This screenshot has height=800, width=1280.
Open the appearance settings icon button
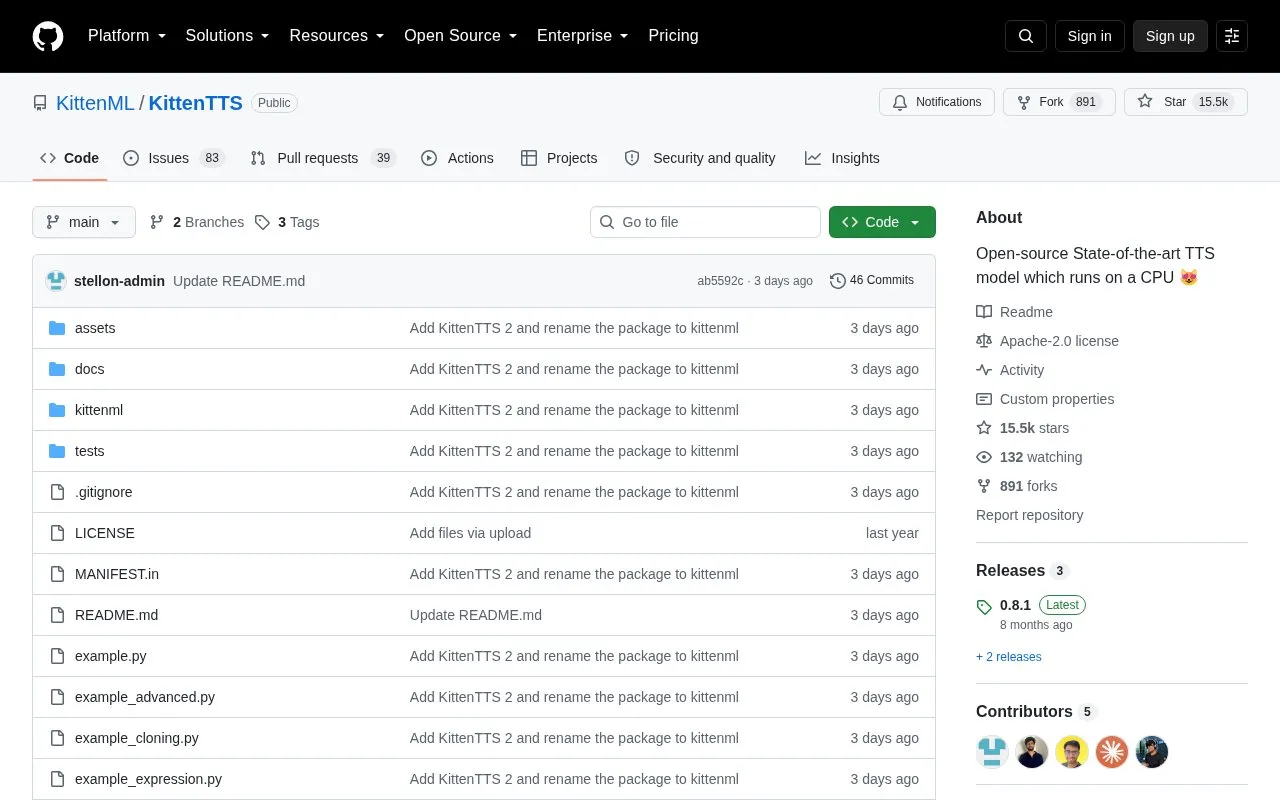click(1232, 36)
